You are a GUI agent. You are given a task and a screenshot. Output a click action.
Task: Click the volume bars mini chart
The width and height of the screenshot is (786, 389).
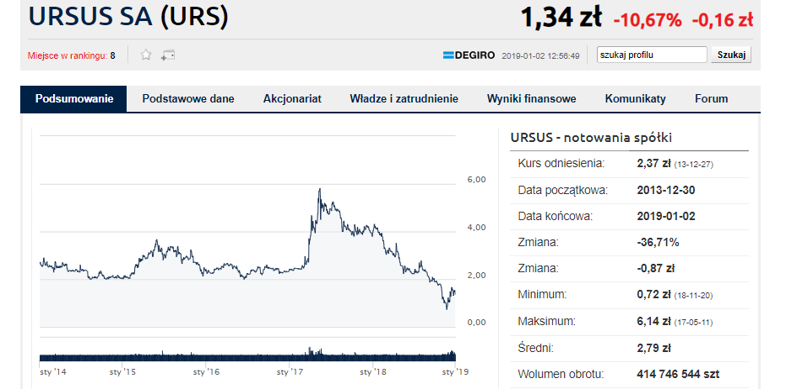coord(248,354)
